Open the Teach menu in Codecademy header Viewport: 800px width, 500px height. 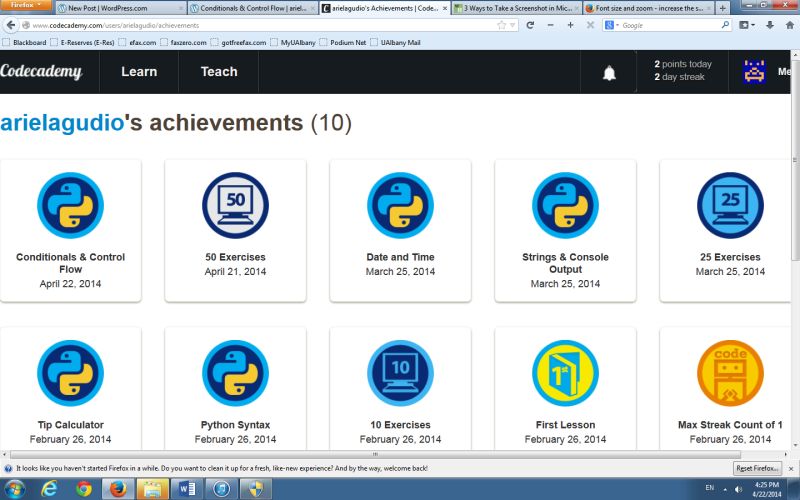[x=219, y=71]
